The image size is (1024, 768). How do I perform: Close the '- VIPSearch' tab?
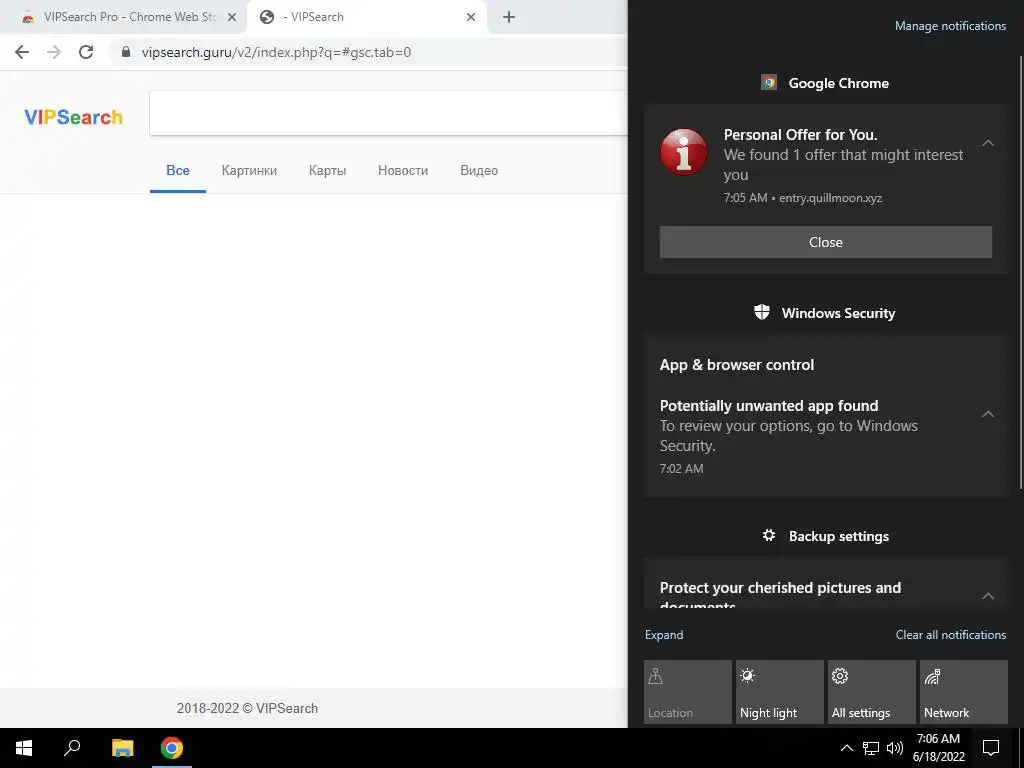[471, 17]
